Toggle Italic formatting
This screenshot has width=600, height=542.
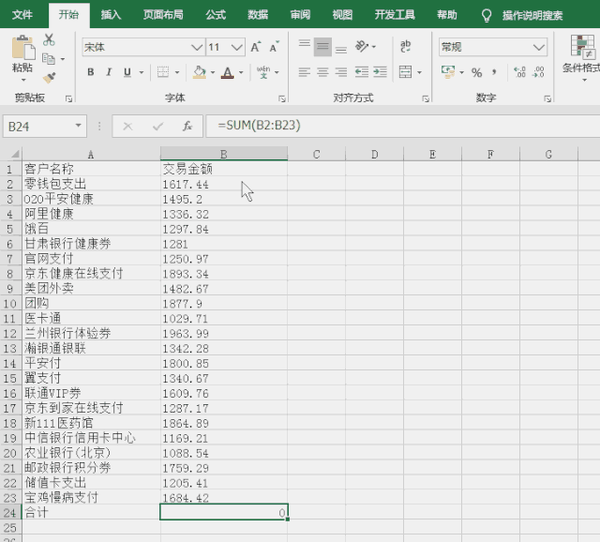(109, 72)
